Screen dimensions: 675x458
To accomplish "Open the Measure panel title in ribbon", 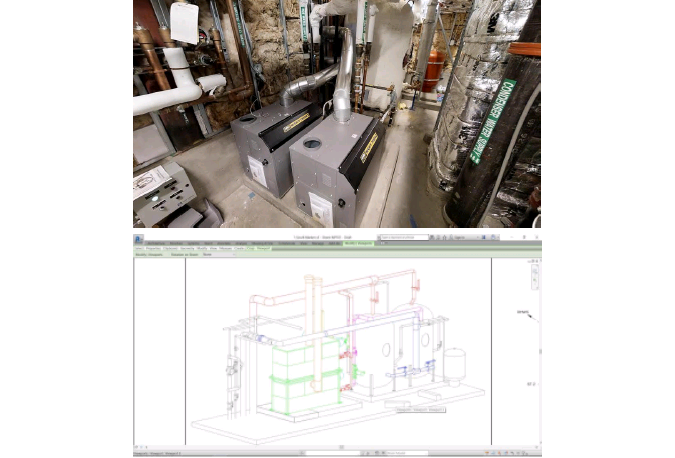I will pos(225,248).
